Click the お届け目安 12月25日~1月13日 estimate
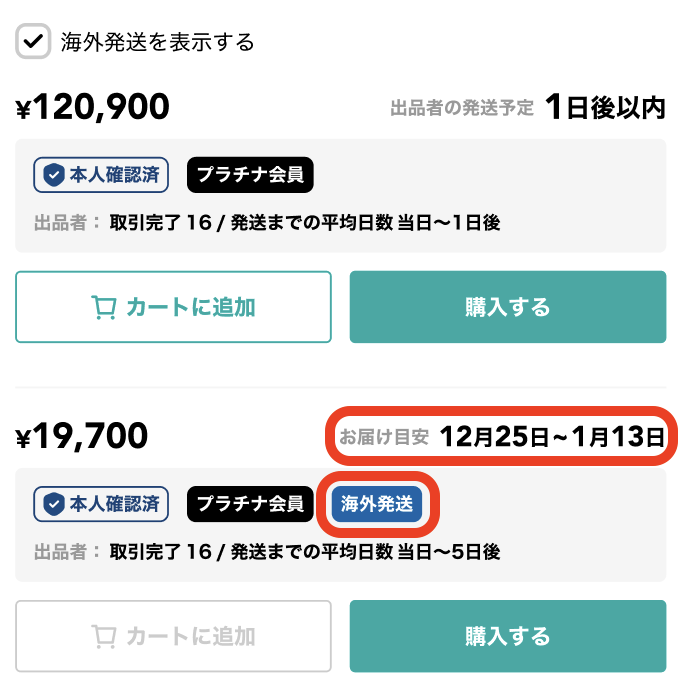 tap(502, 436)
